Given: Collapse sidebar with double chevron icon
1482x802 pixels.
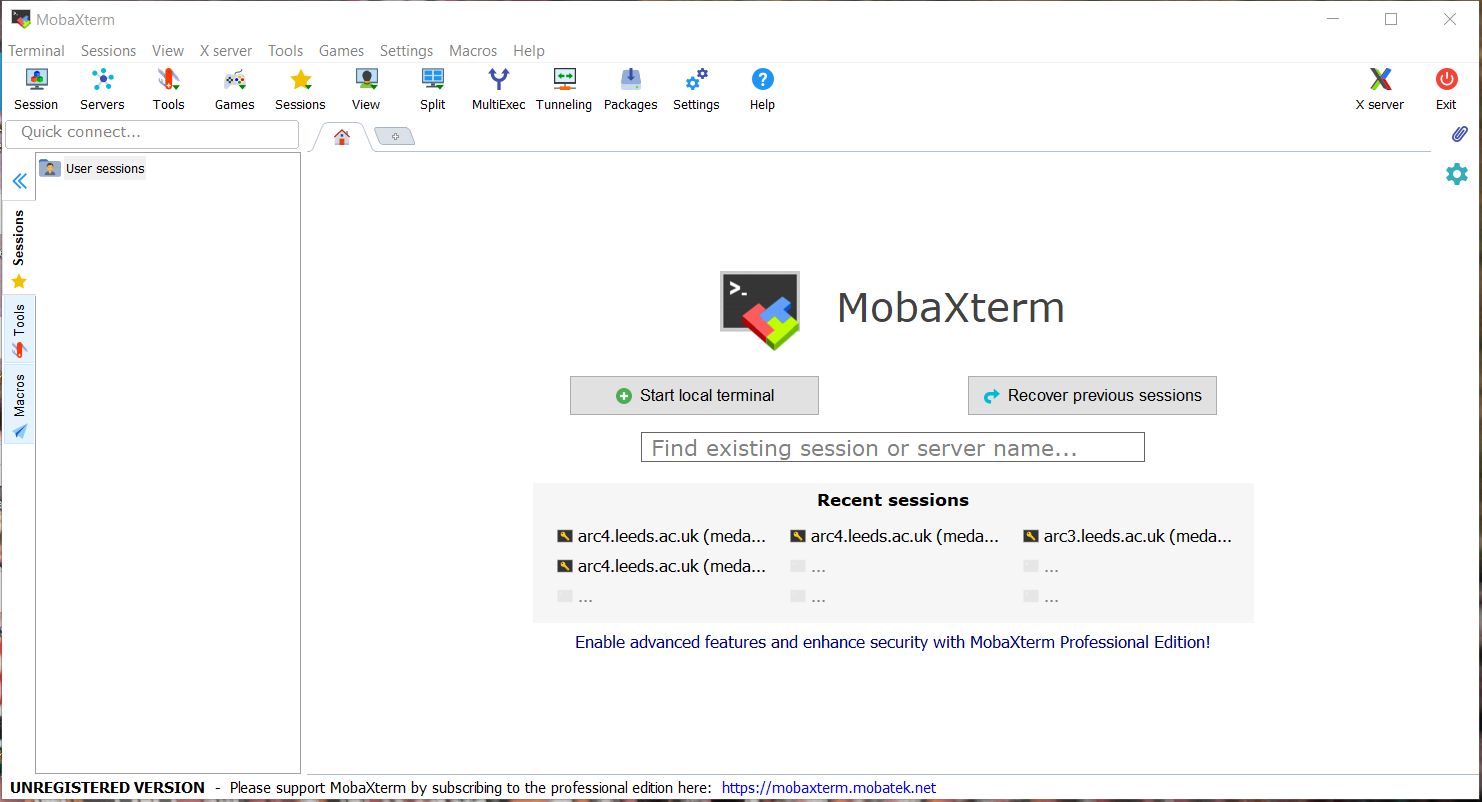Looking at the screenshot, I should click(x=19, y=181).
